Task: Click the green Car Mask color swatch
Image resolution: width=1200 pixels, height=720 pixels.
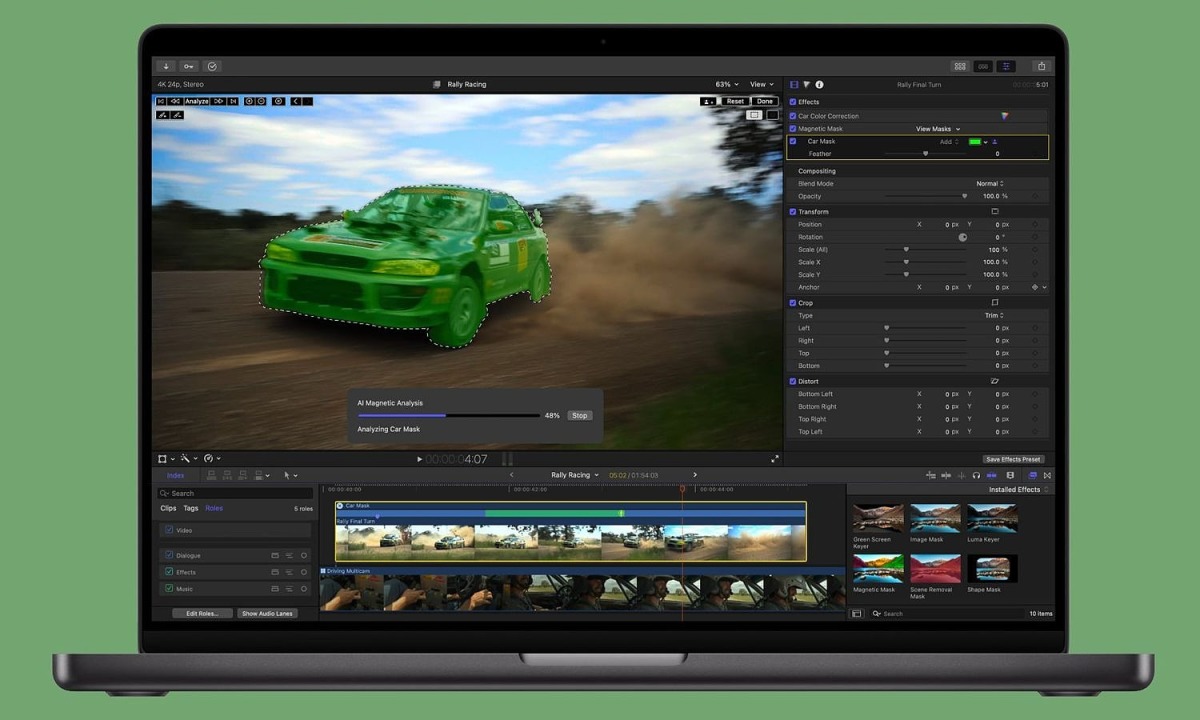Action: [x=974, y=142]
